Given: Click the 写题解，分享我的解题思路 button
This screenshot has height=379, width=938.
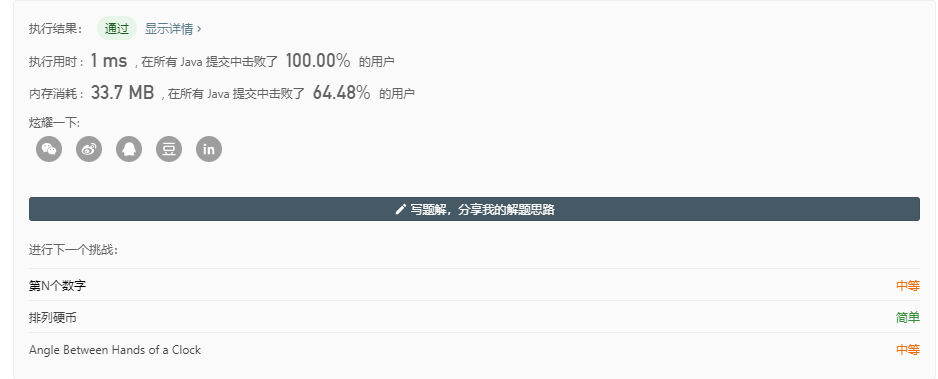Looking at the screenshot, I should tap(474, 209).
